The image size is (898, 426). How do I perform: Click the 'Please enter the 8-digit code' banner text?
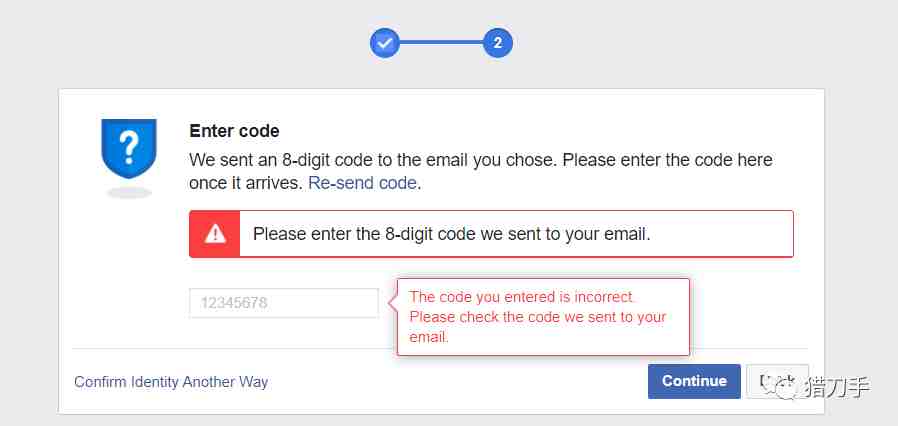pyautogui.click(x=452, y=234)
